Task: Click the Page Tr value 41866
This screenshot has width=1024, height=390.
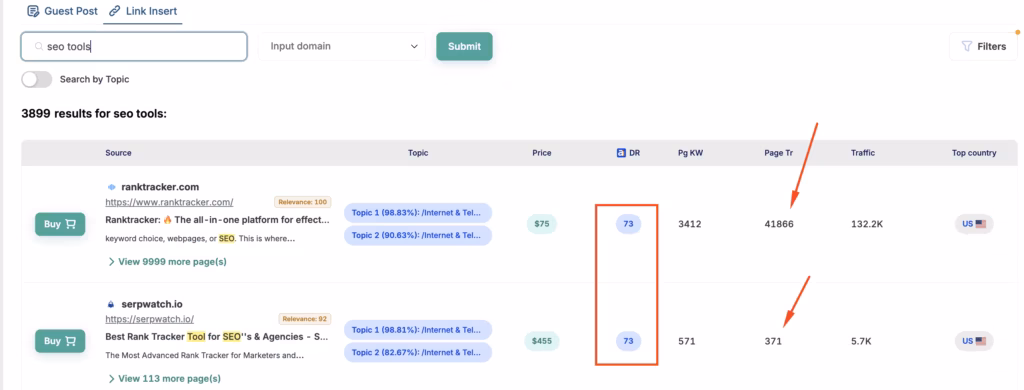Action: click(779, 224)
